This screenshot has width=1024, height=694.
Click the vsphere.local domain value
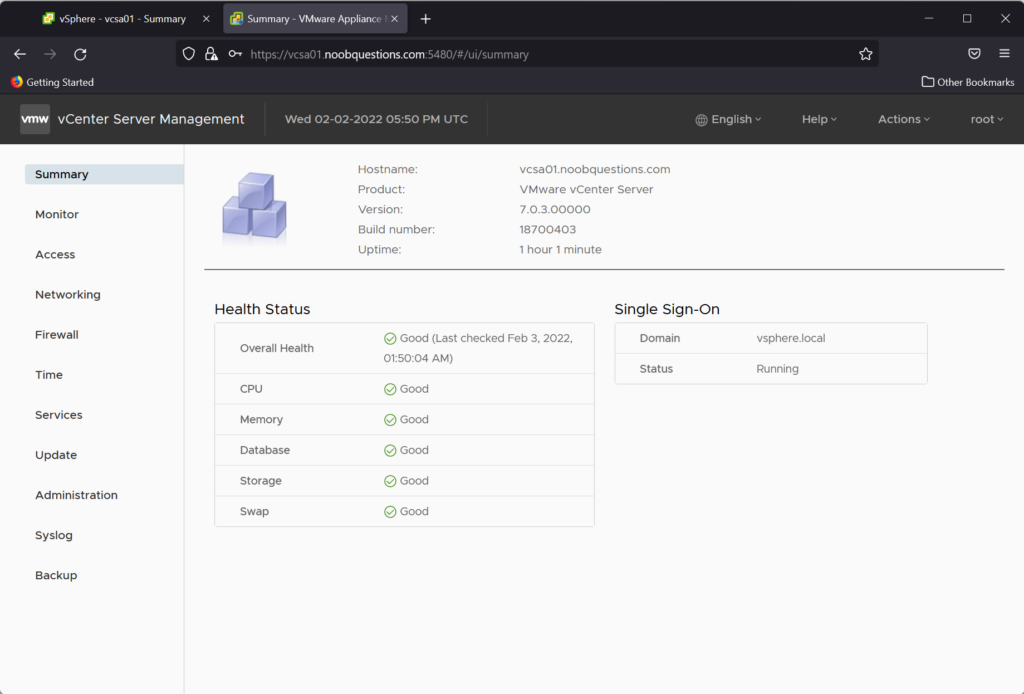pos(791,338)
